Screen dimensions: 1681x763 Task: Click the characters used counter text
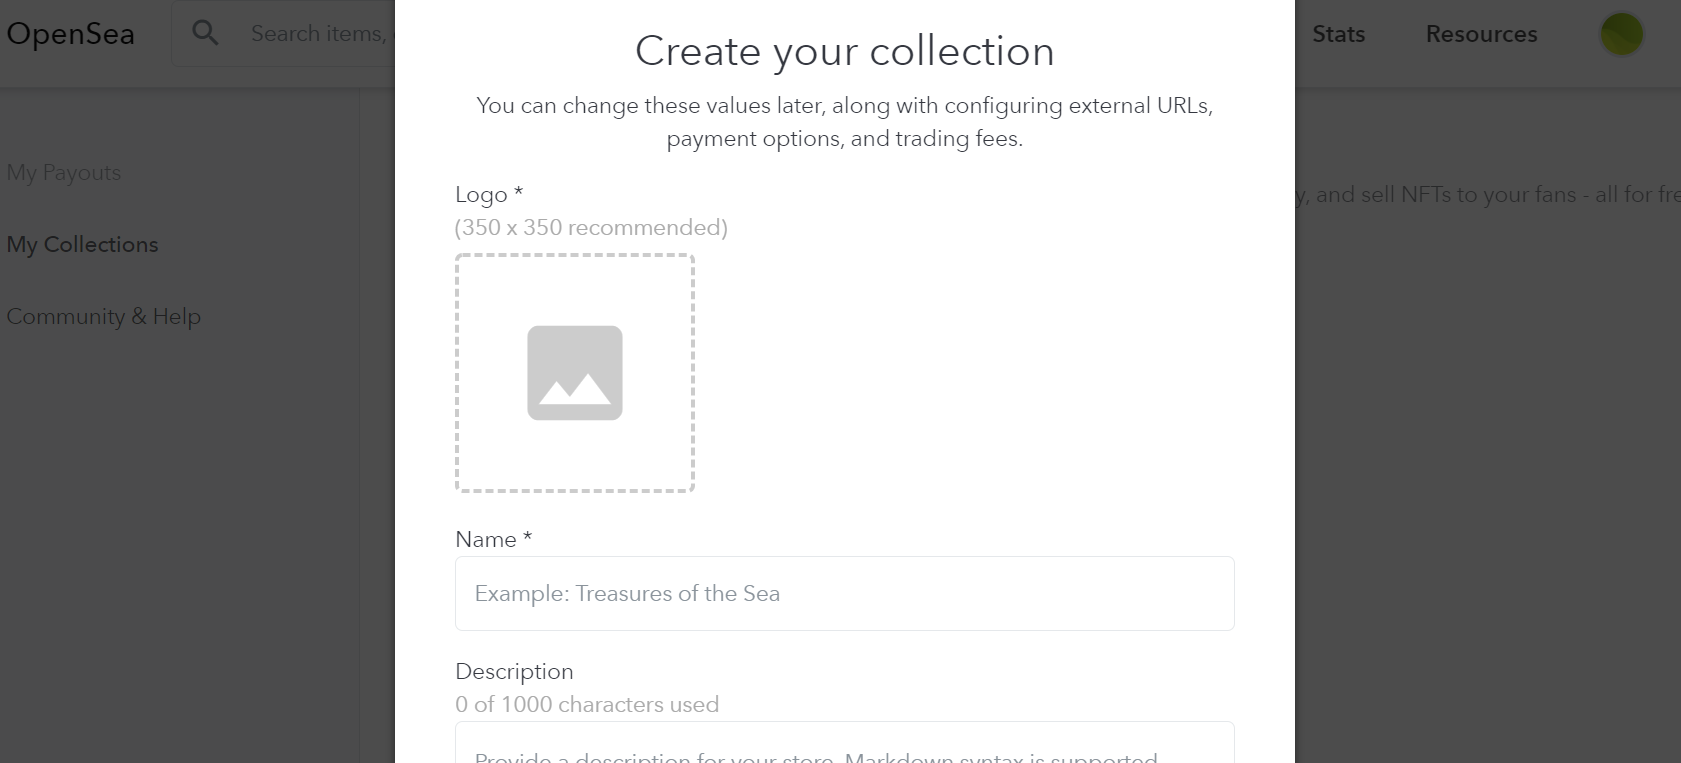coord(587,704)
